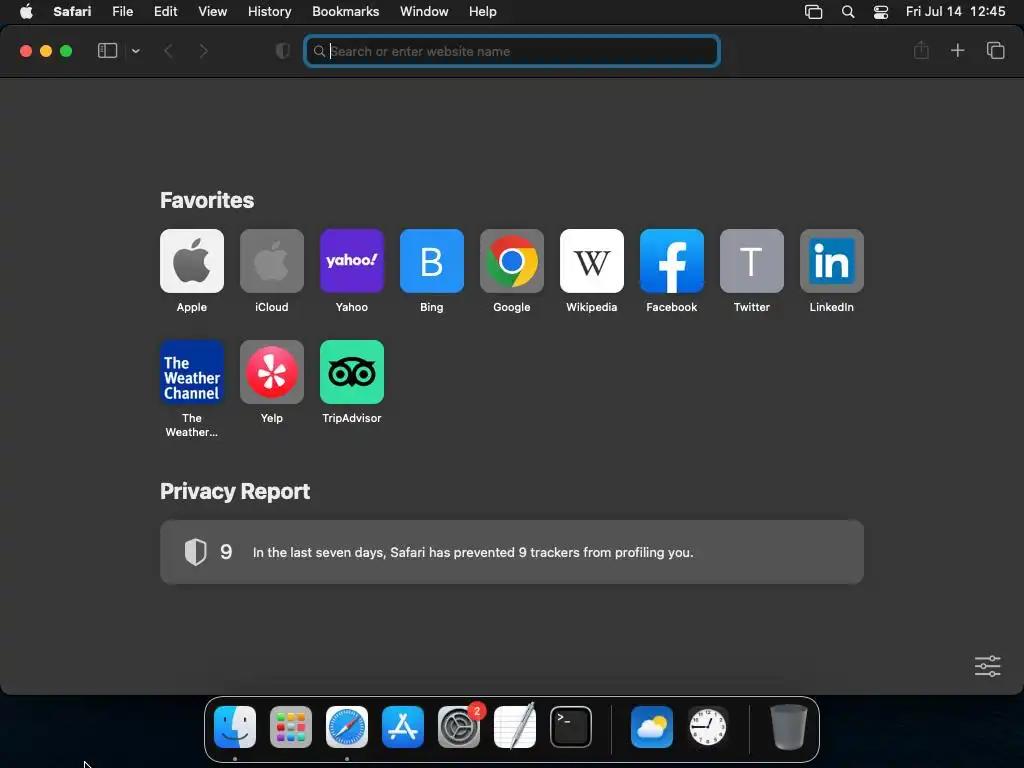Image resolution: width=1024 pixels, height=768 pixels.
Task: Expand the tab group dropdown arrow
Action: (x=135, y=51)
